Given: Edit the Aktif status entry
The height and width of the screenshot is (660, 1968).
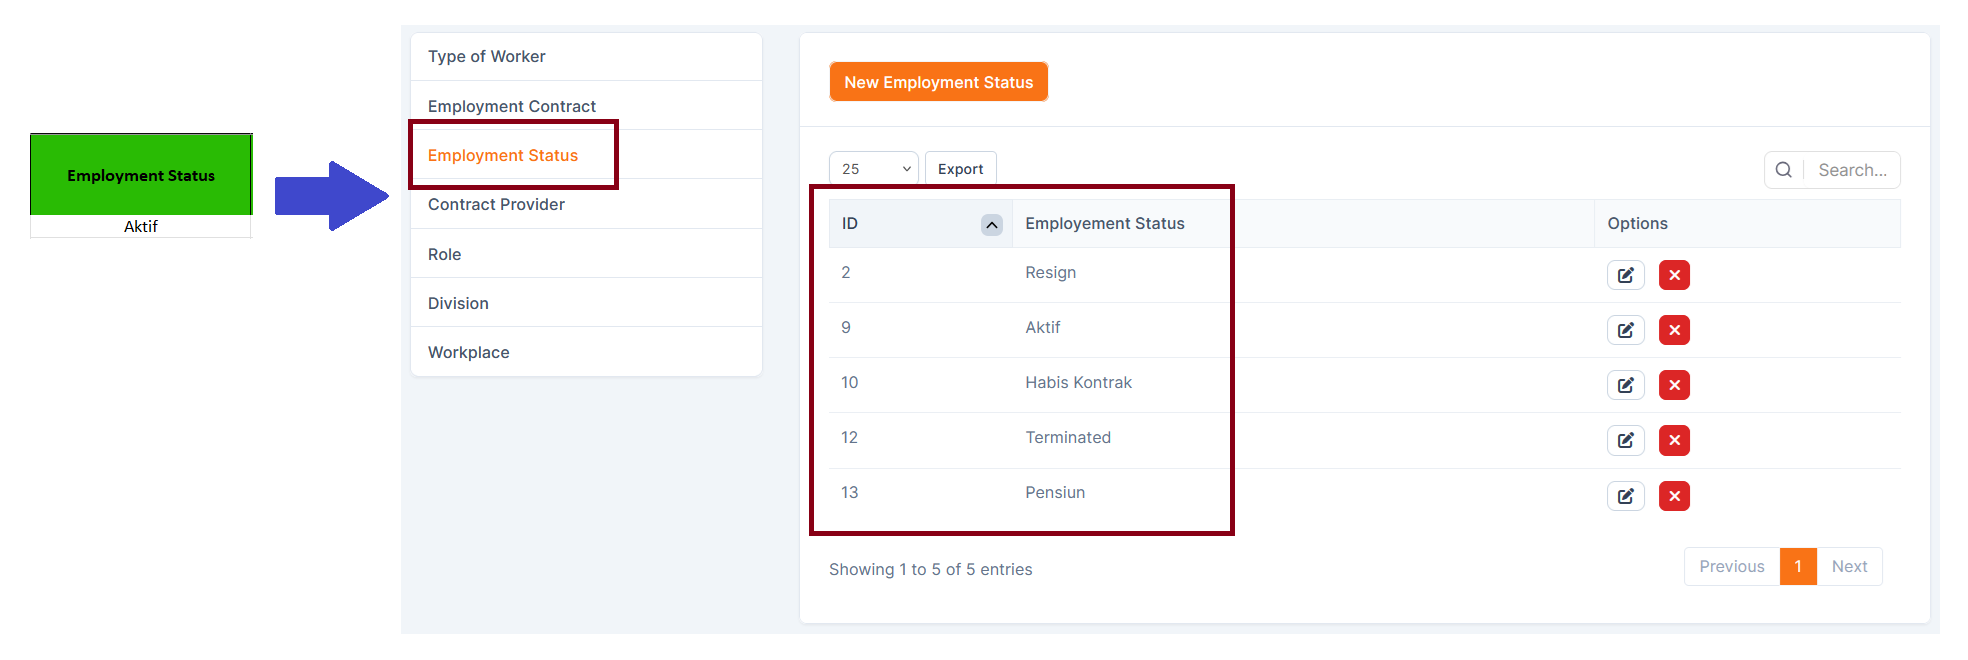Looking at the screenshot, I should tap(1625, 330).
